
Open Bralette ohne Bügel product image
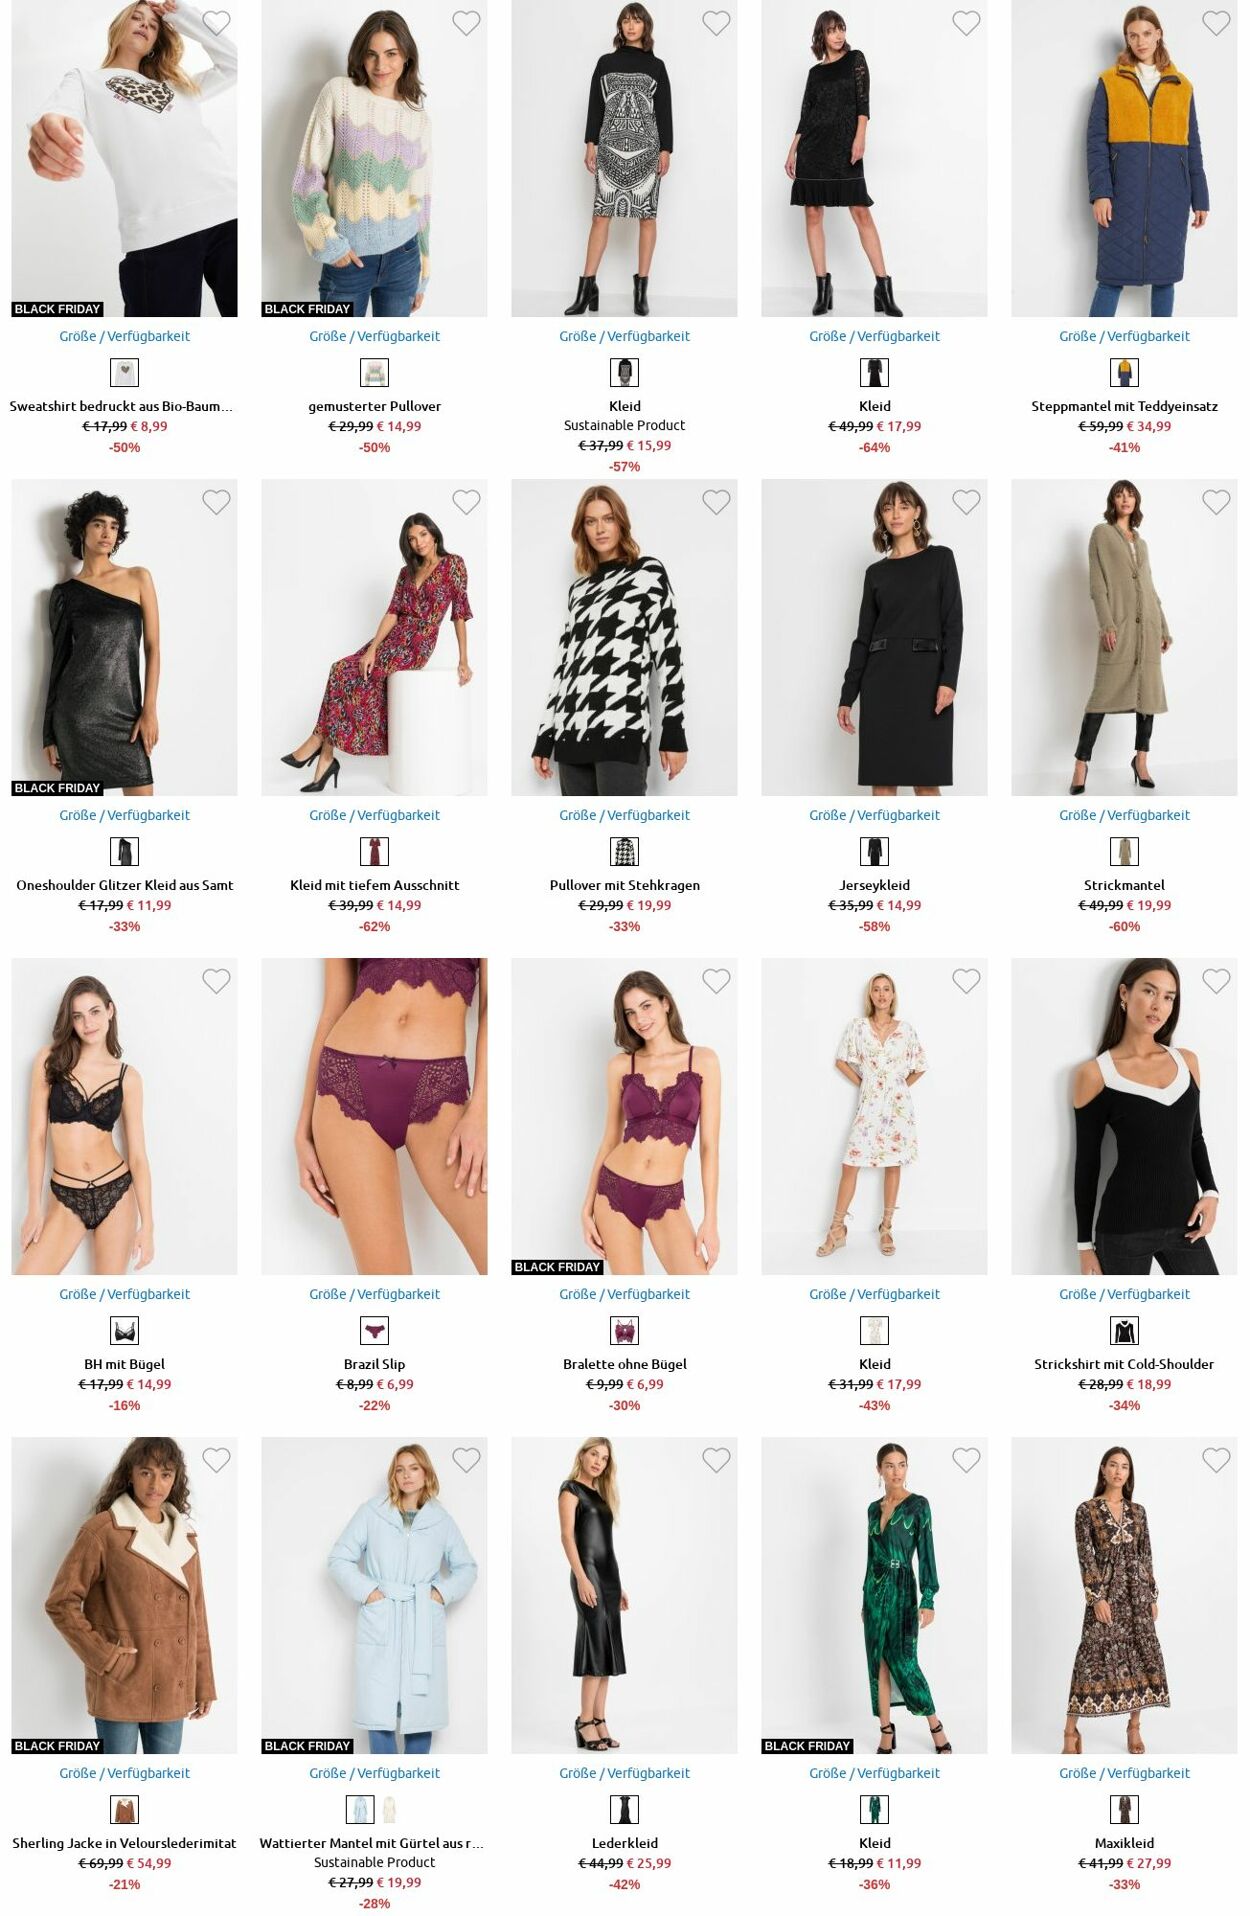coord(624,1116)
